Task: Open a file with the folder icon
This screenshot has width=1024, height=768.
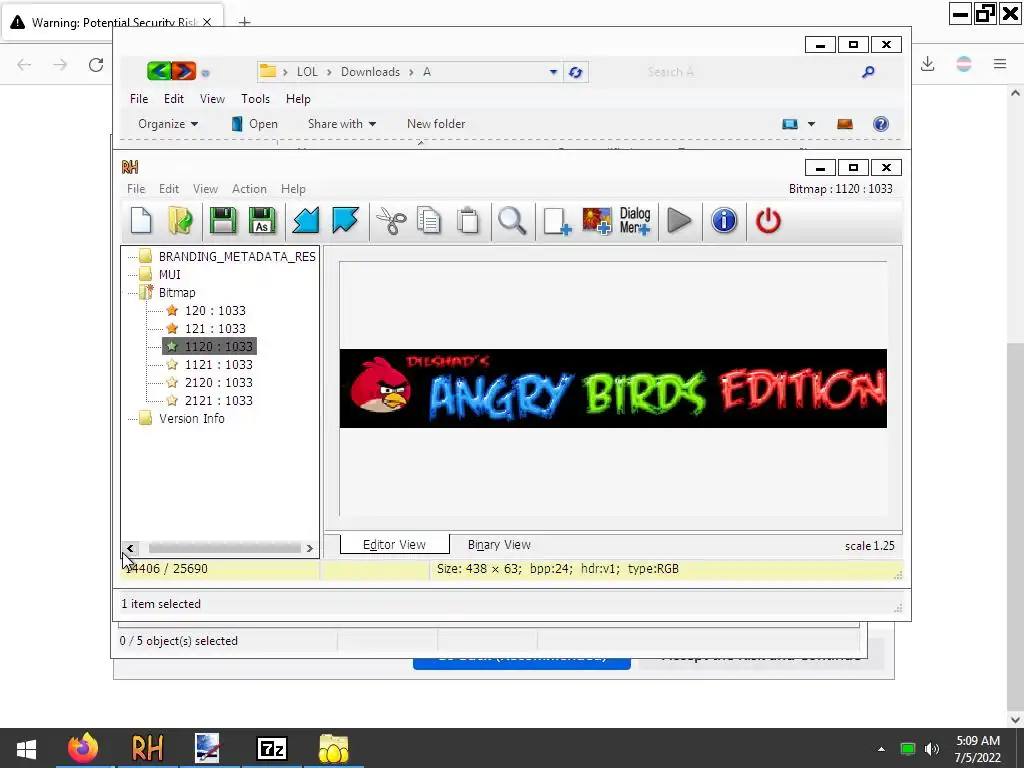Action: pyautogui.click(x=180, y=221)
